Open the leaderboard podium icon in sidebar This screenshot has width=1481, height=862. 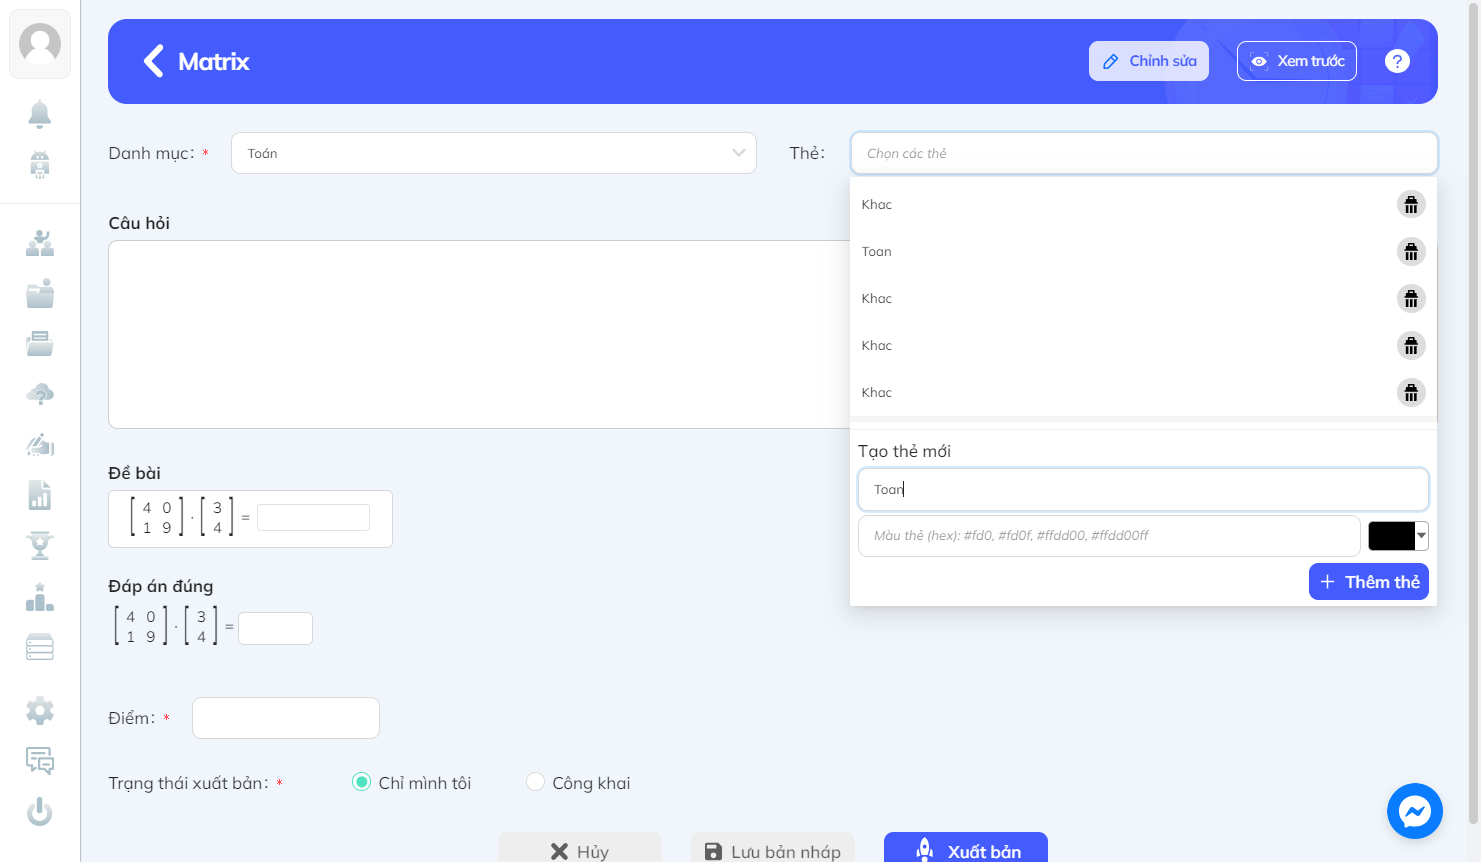[x=40, y=597]
